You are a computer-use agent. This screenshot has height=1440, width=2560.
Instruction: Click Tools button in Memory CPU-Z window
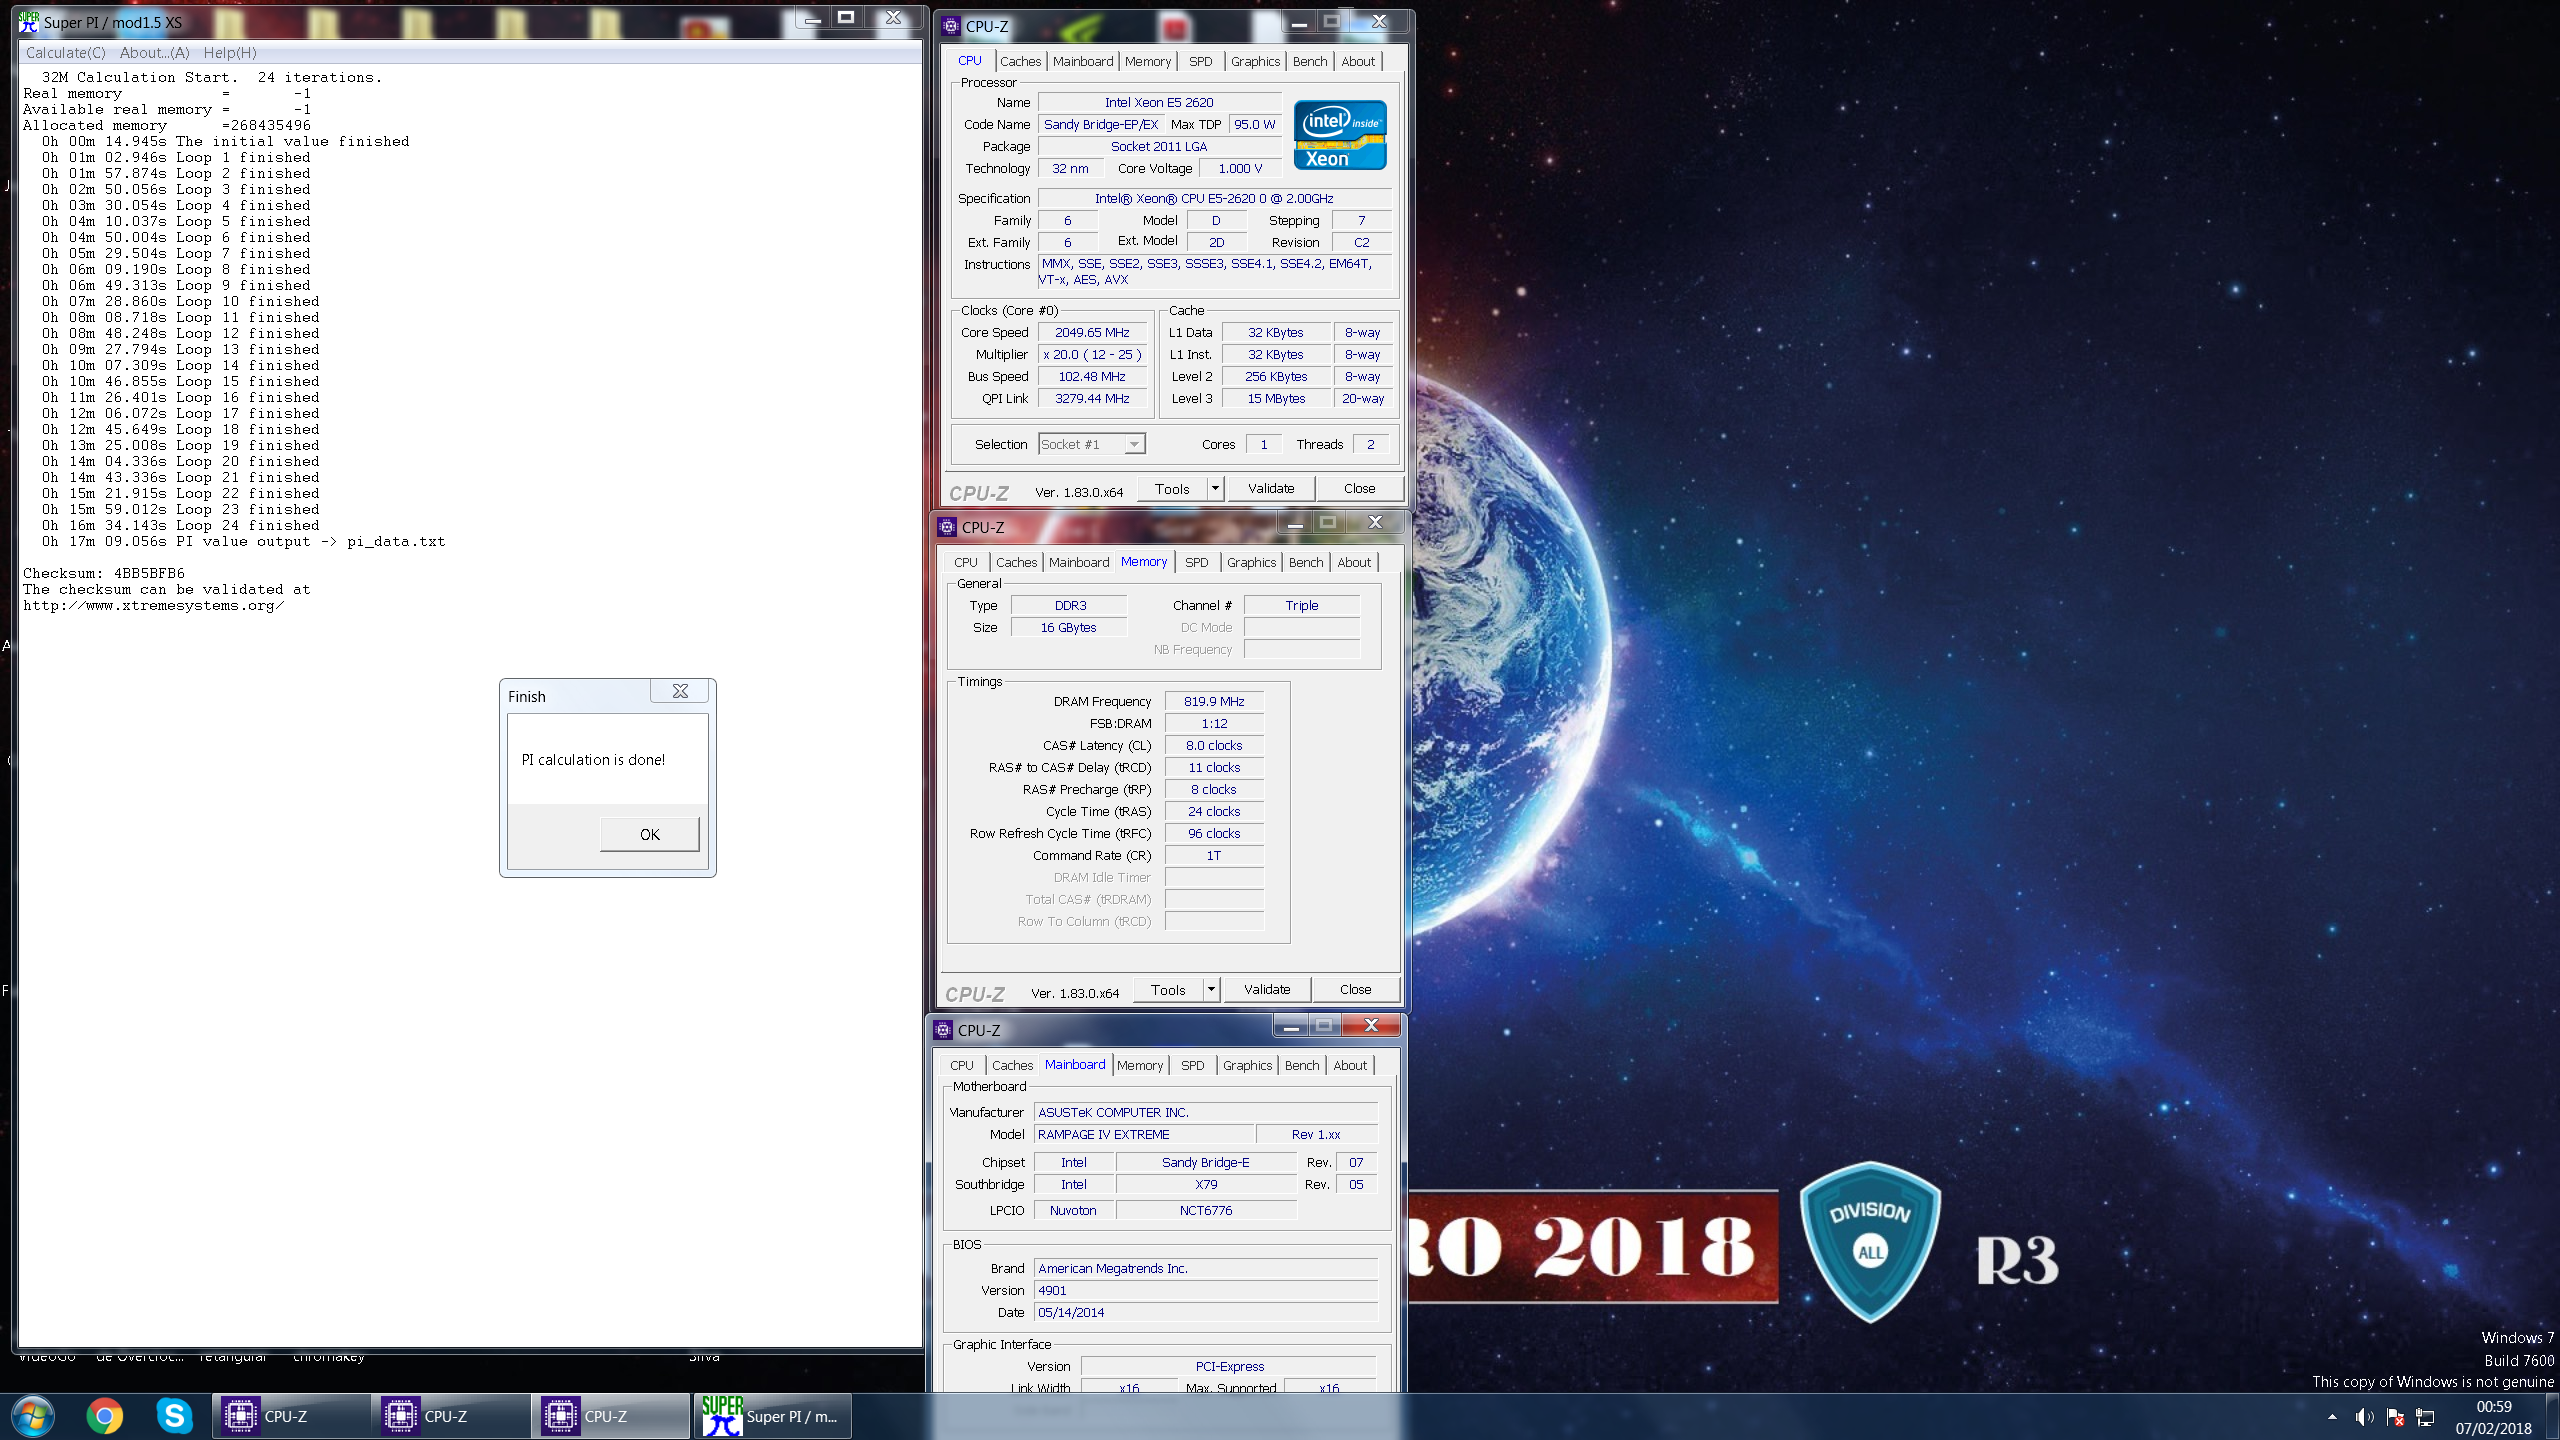pyautogui.click(x=1168, y=990)
